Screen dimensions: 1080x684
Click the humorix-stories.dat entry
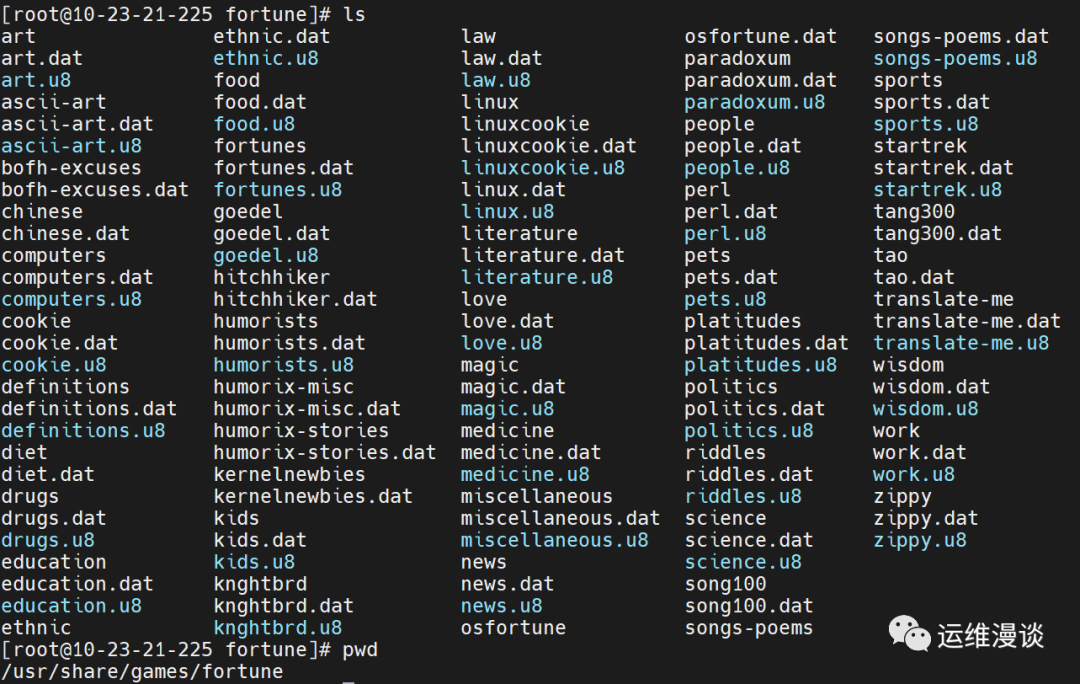coord(324,452)
